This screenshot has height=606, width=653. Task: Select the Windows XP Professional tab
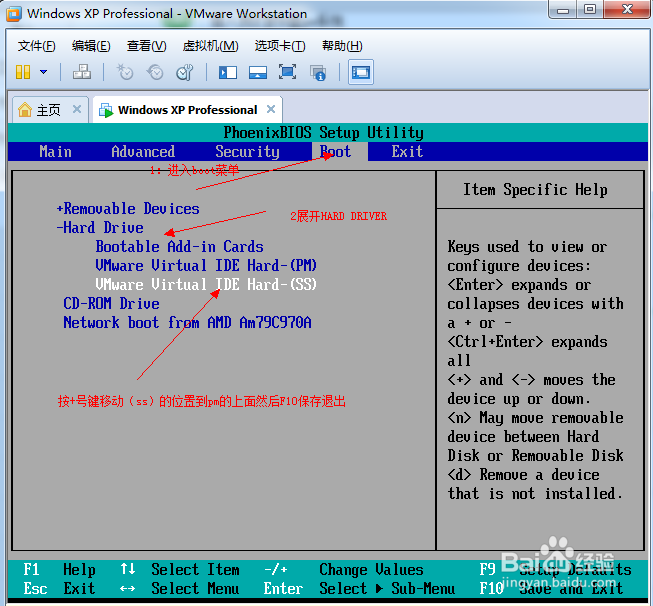pos(187,110)
